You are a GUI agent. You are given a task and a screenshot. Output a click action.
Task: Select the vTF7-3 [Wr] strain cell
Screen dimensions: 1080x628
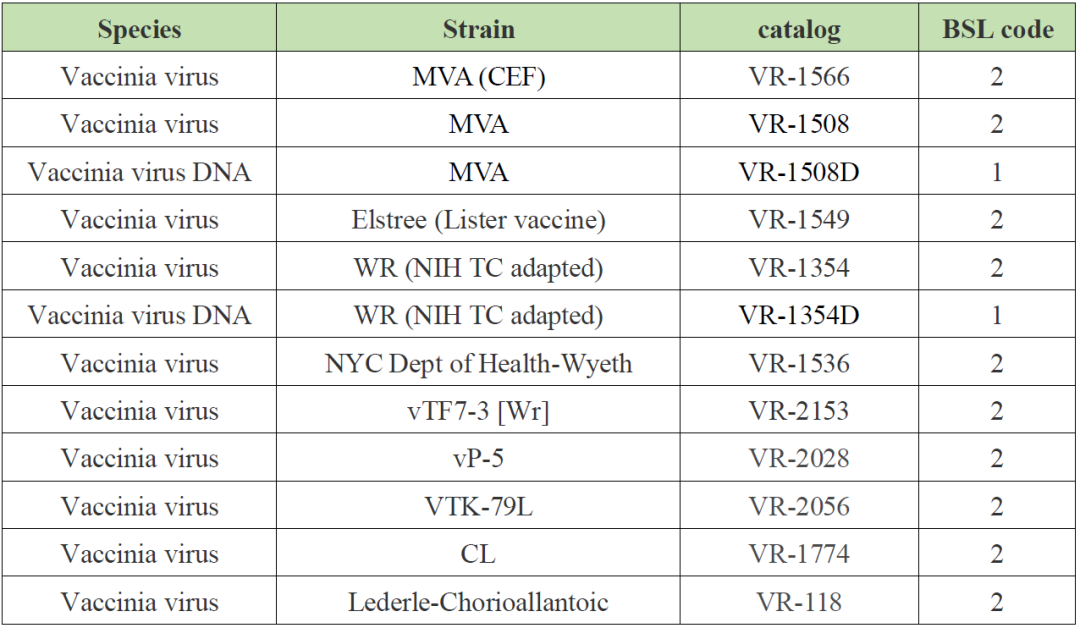478,411
